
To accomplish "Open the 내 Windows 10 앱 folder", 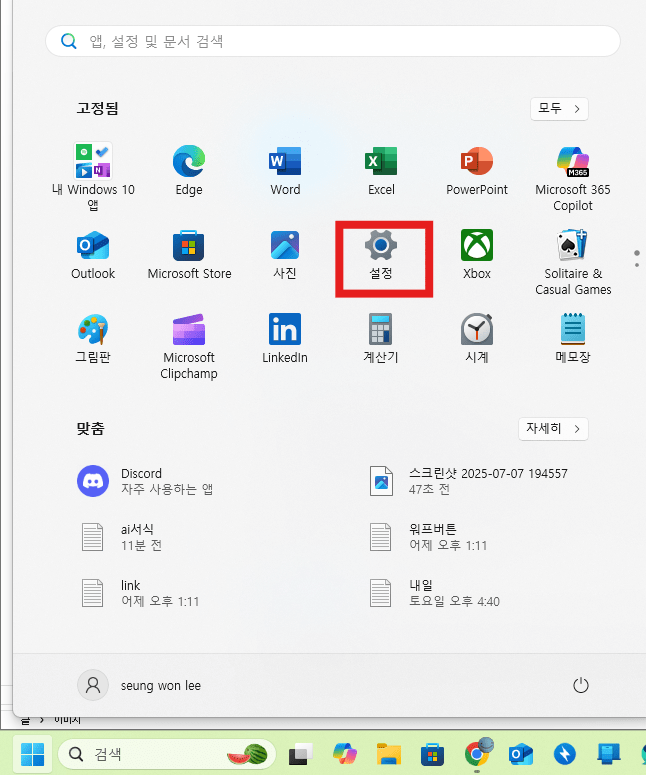I will pos(93,176).
